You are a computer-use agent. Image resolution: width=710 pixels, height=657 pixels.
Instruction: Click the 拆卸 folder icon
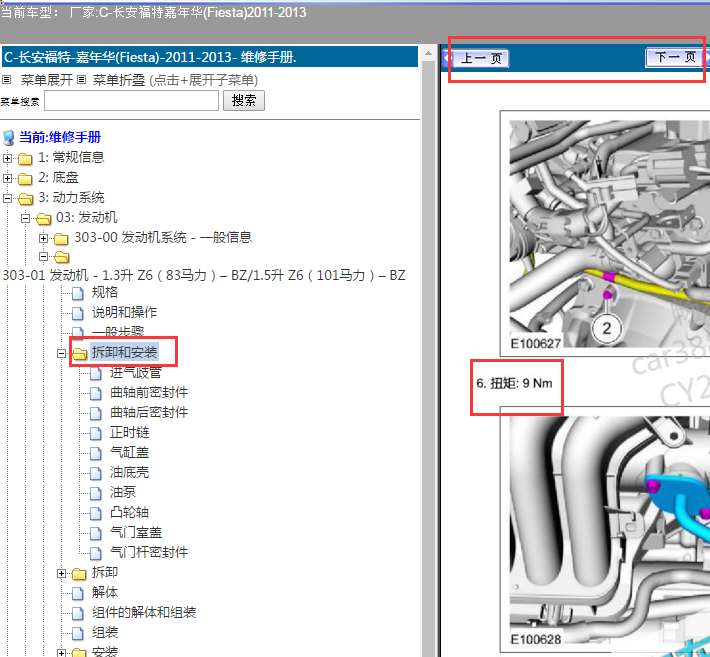pos(79,574)
